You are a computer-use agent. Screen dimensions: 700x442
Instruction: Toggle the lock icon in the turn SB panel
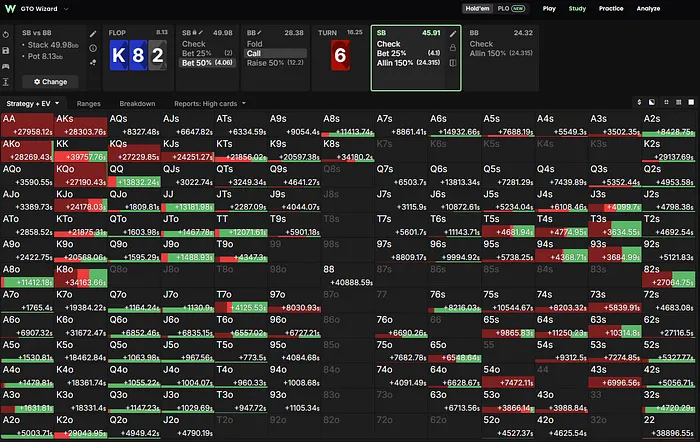[x=453, y=48]
